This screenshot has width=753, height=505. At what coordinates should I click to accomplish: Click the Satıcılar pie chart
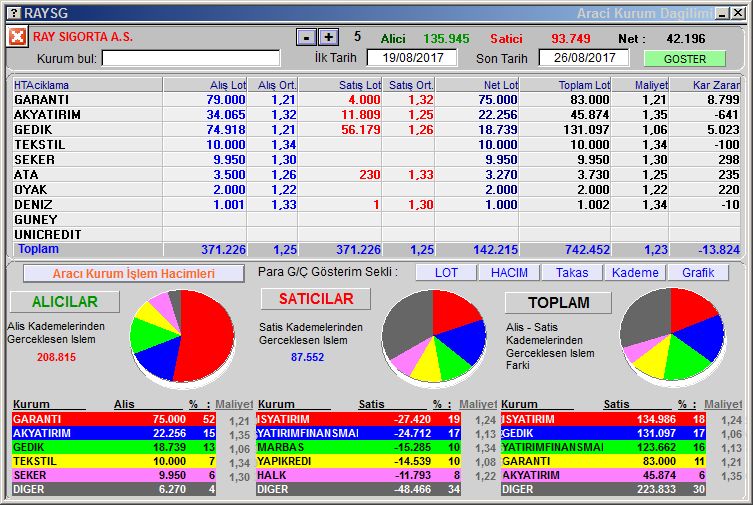434,337
